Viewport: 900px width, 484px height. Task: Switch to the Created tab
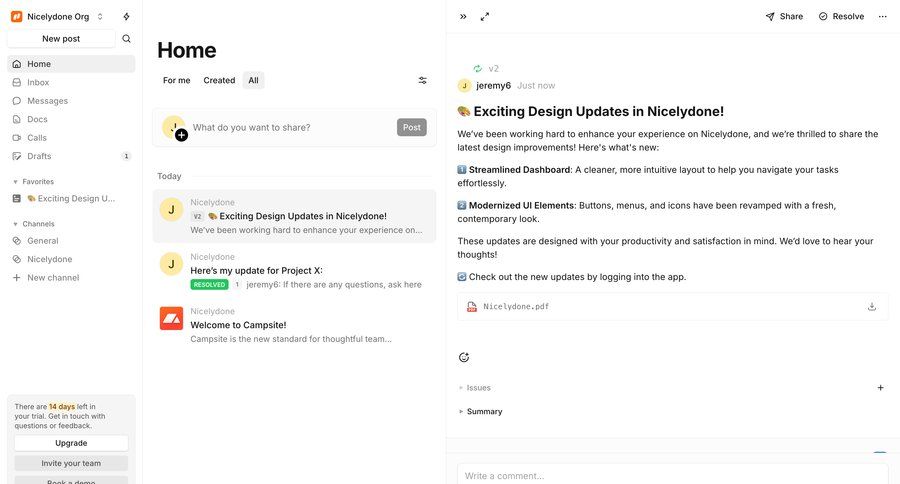(219, 80)
